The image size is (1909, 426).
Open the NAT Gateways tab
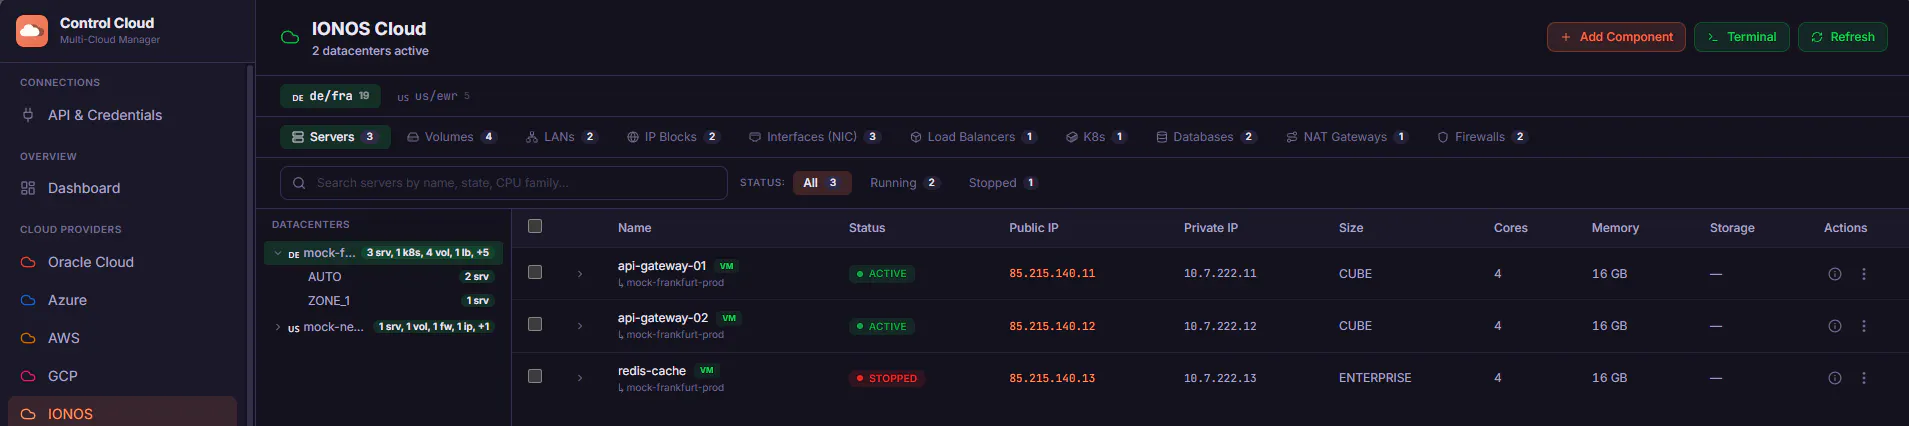click(1347, 137)
